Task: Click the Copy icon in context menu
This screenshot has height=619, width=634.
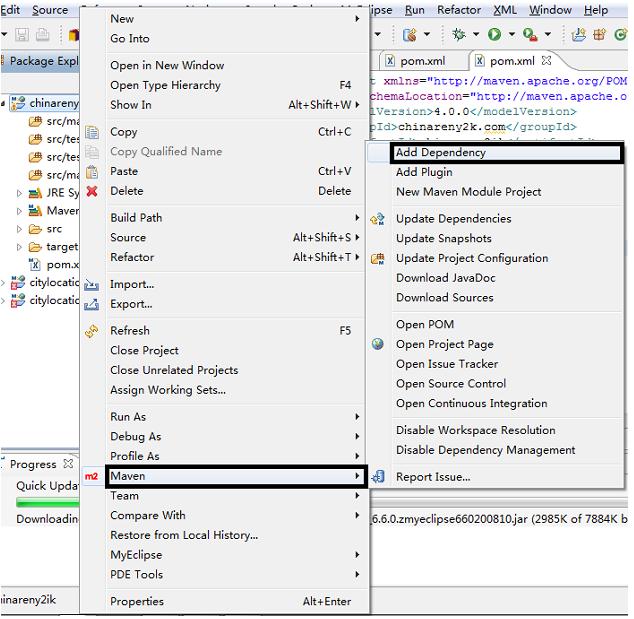Action: click(92, 132)
